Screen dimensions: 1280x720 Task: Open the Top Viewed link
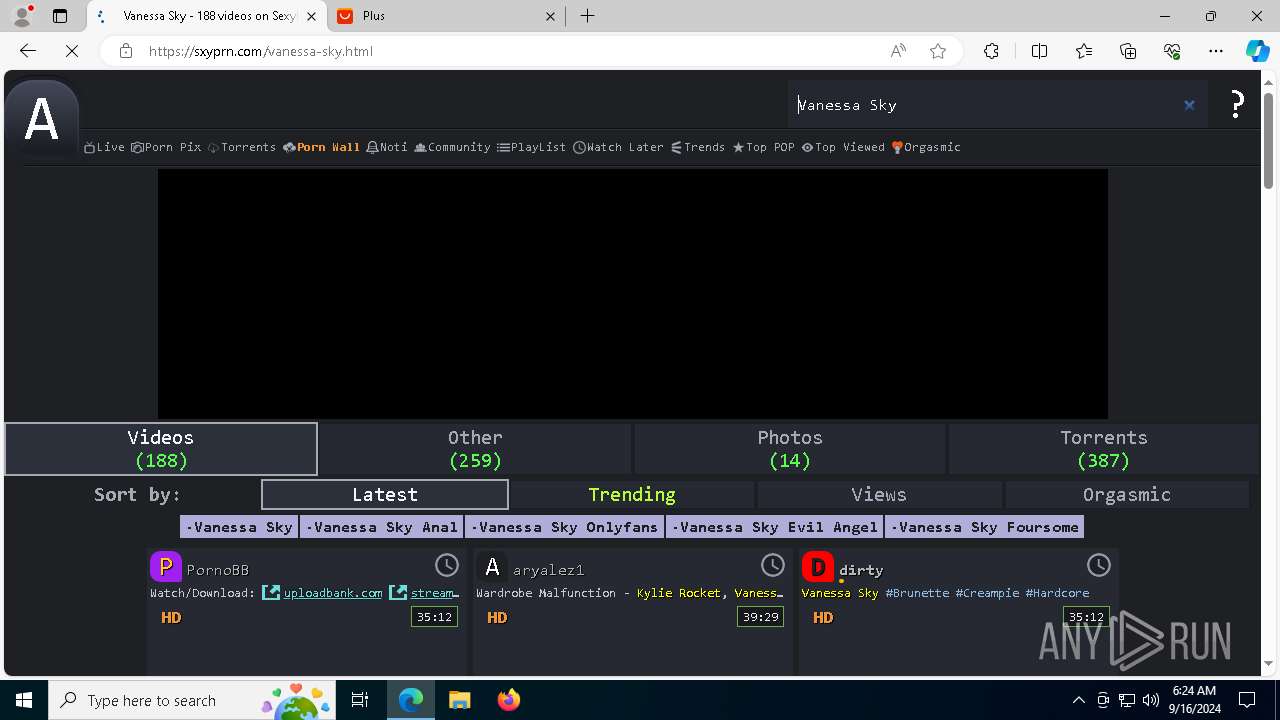tap(843, 147)
